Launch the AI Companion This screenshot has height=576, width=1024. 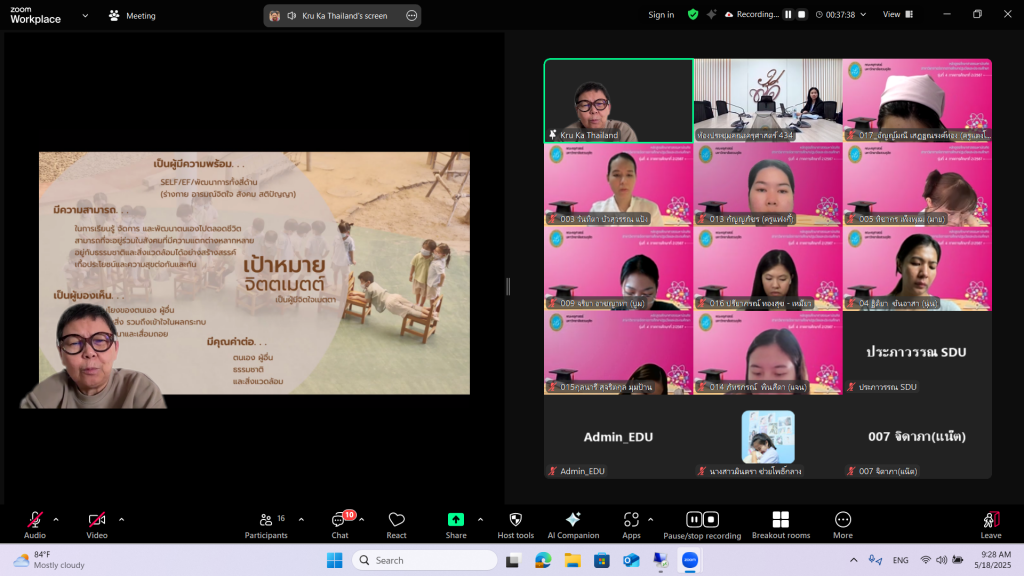click(573, 521)
